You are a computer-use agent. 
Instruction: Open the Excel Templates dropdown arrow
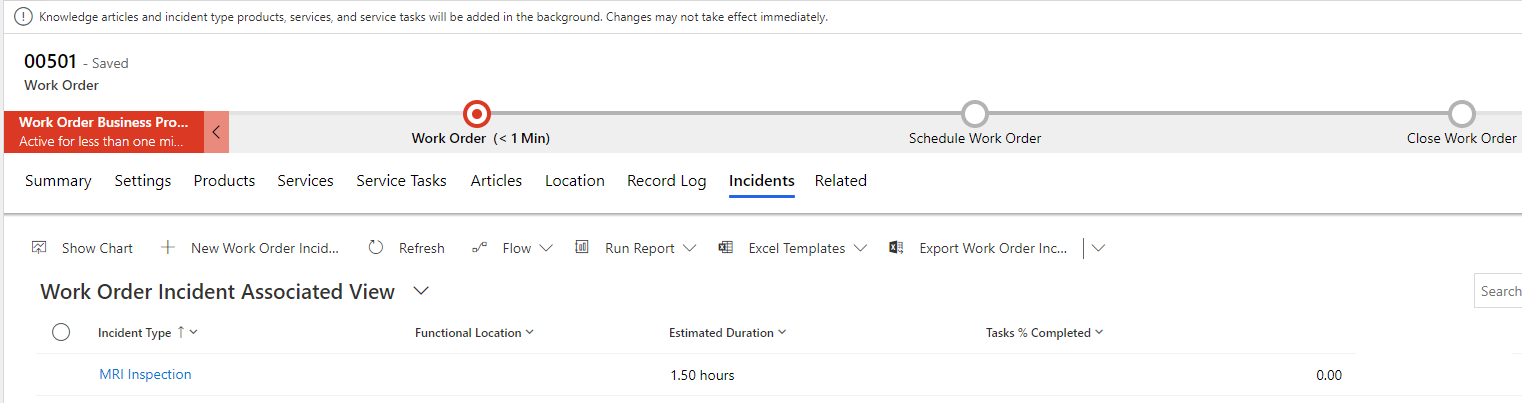pos(861,248)
